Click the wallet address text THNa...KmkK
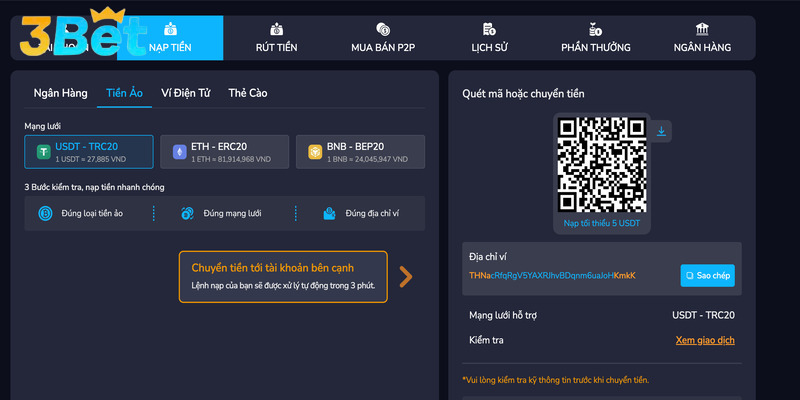Screen dimensions: 800x400 click(x=552, y=276)
